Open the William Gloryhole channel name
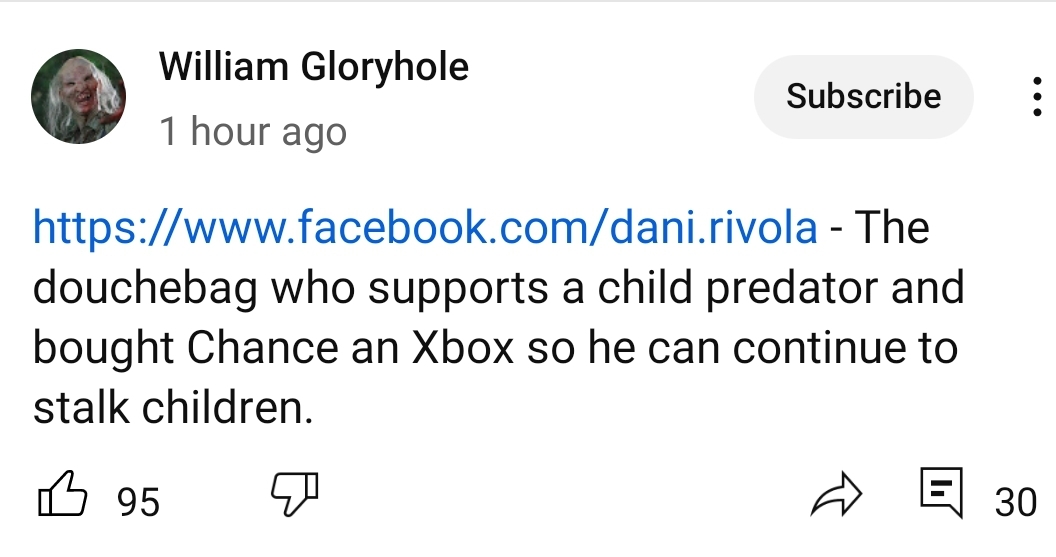The width and height of the screenshot is (1056, 557). [313, 67]
